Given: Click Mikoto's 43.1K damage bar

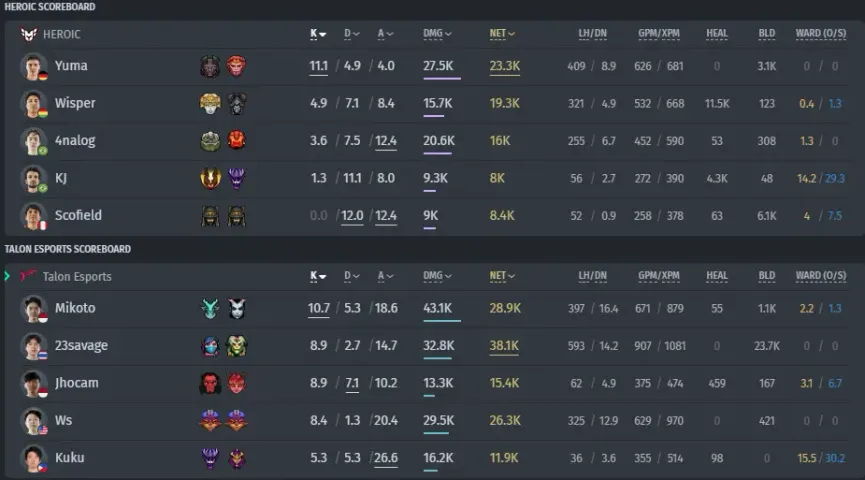Looking at the screenshot, I should [442, 320].
